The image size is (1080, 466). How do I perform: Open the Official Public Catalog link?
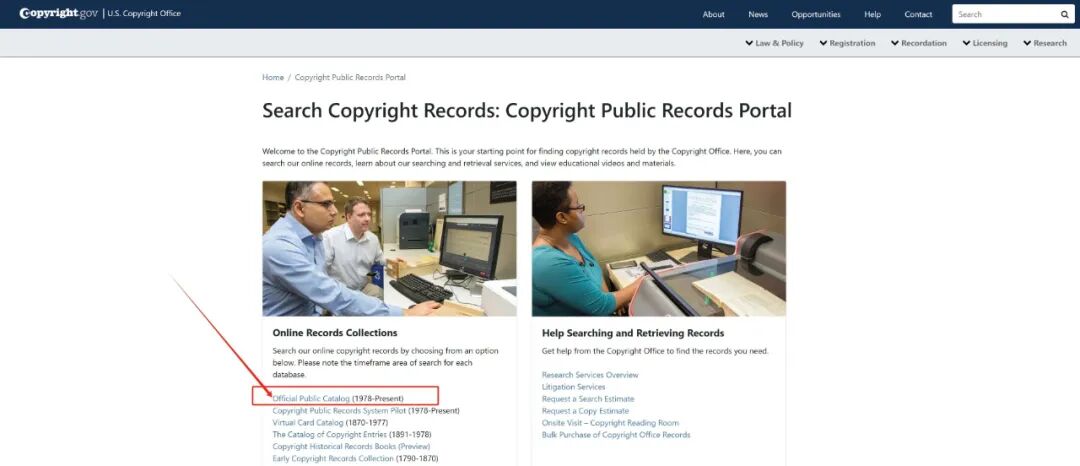point(311,399)
